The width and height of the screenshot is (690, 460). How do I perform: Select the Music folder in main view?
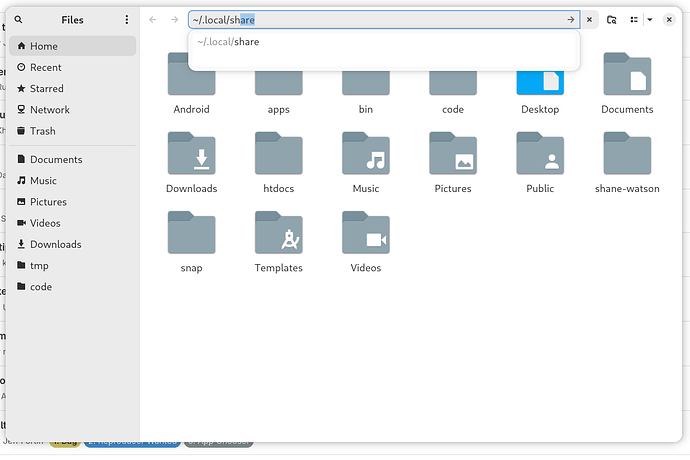[x=366, y=153]
